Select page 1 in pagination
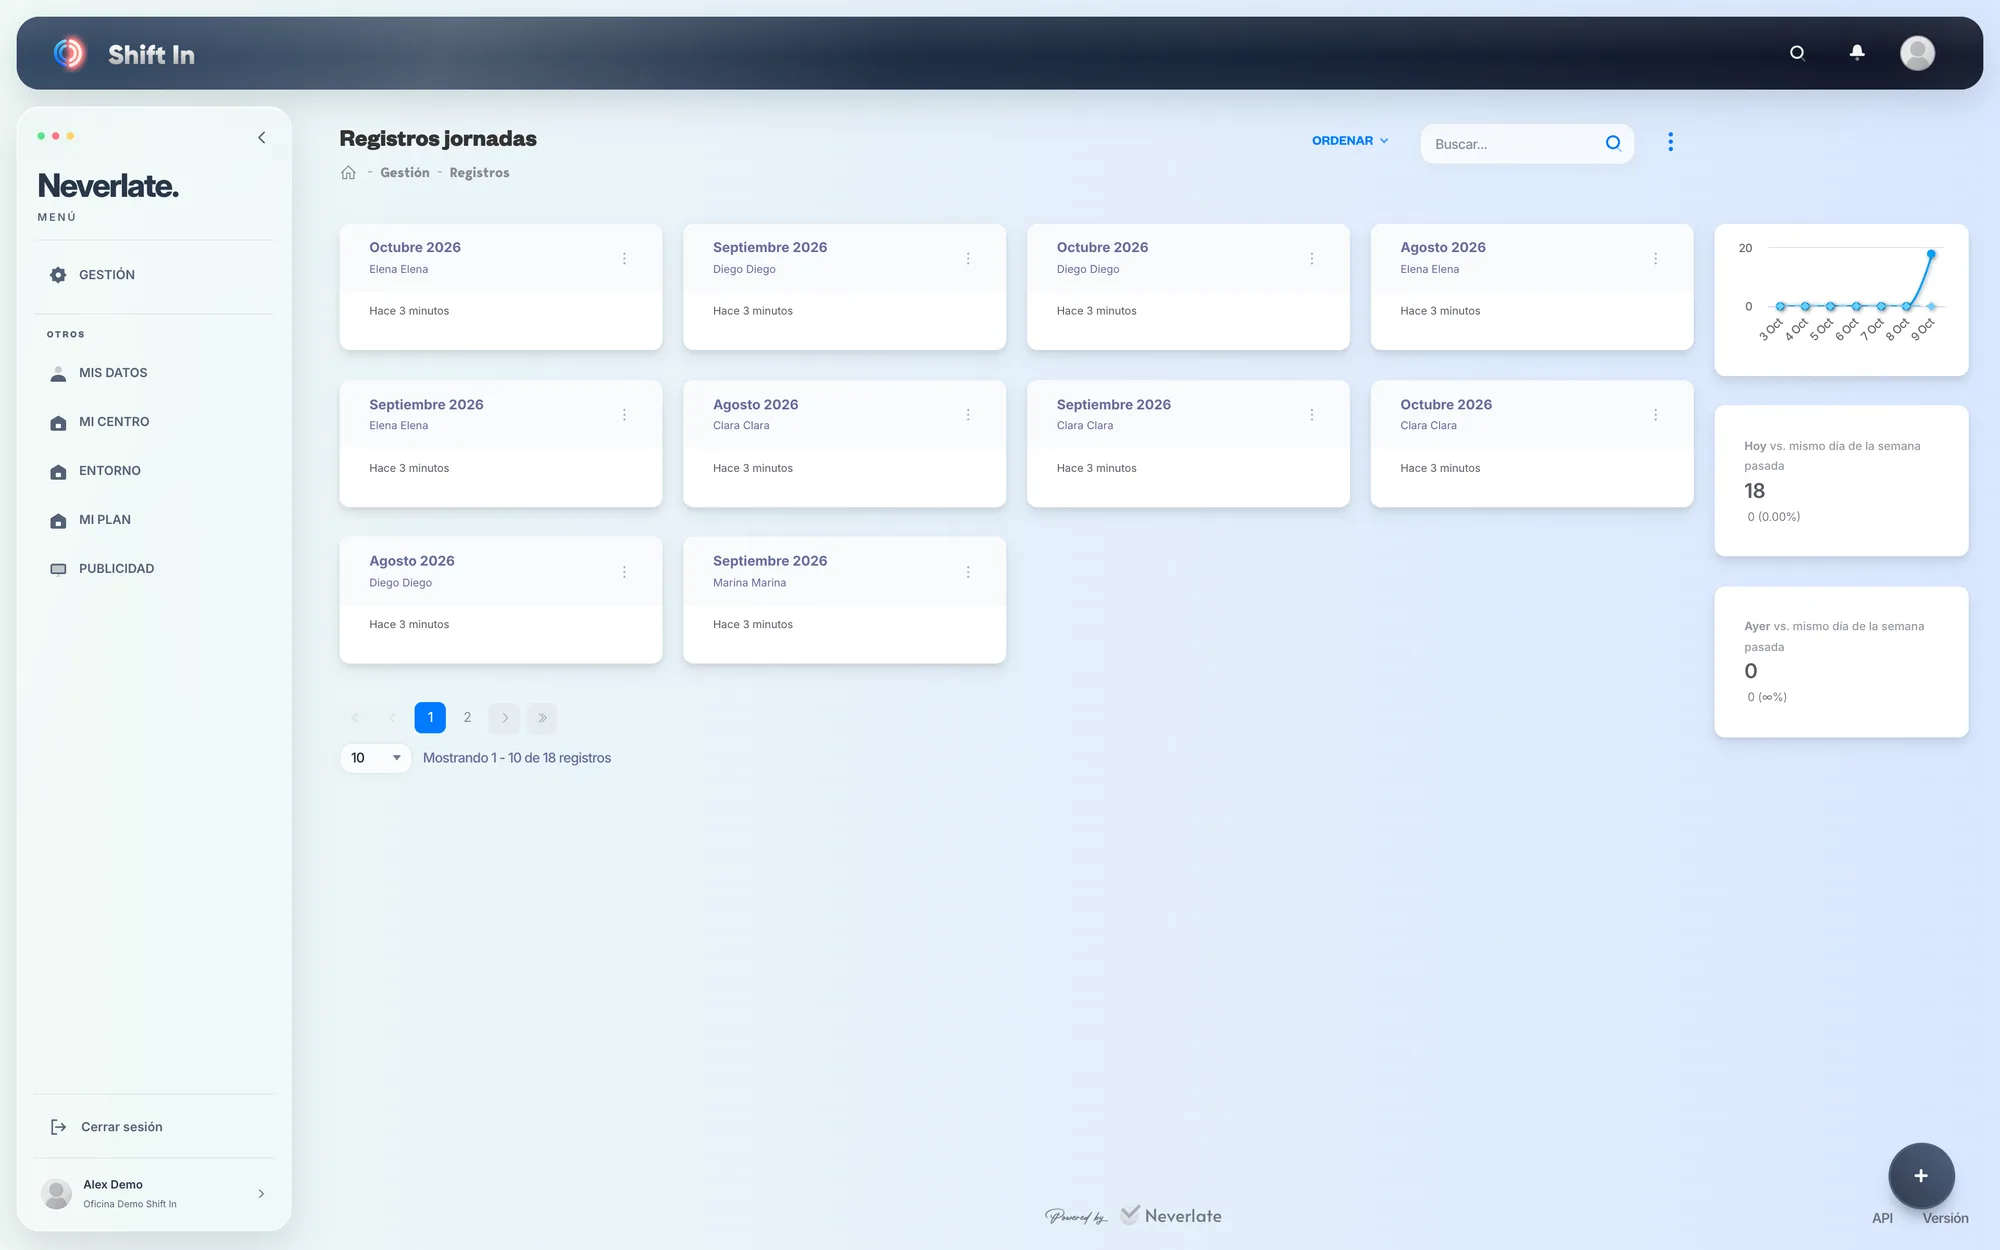This screenshot has height=1250, width=2000. 430,718
